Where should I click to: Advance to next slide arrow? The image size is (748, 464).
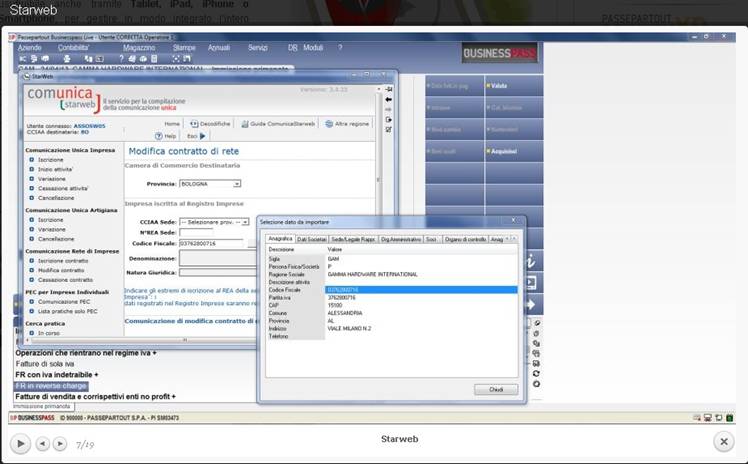coord(60,443)
